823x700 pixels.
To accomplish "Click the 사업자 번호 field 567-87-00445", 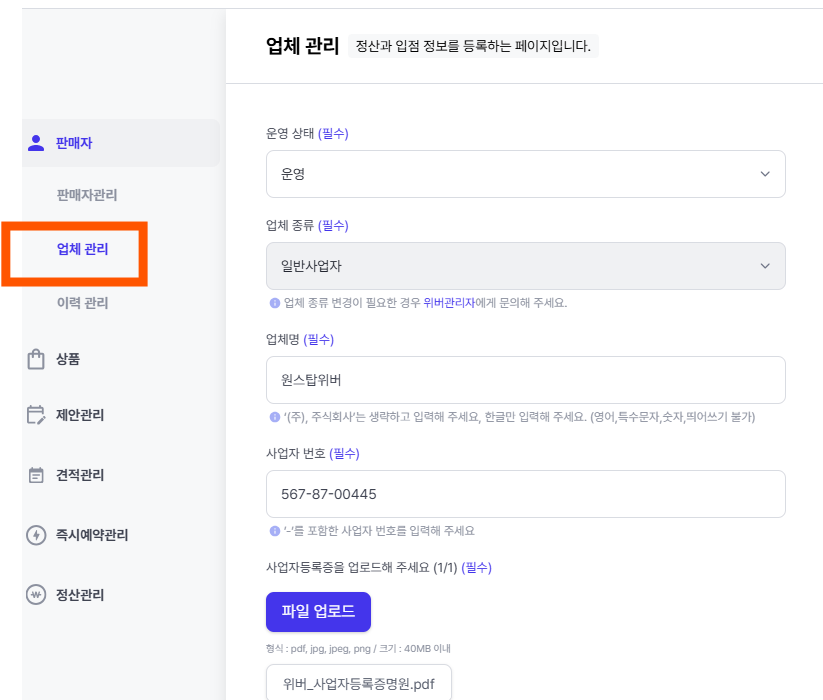I will click(x=525, y=494).
